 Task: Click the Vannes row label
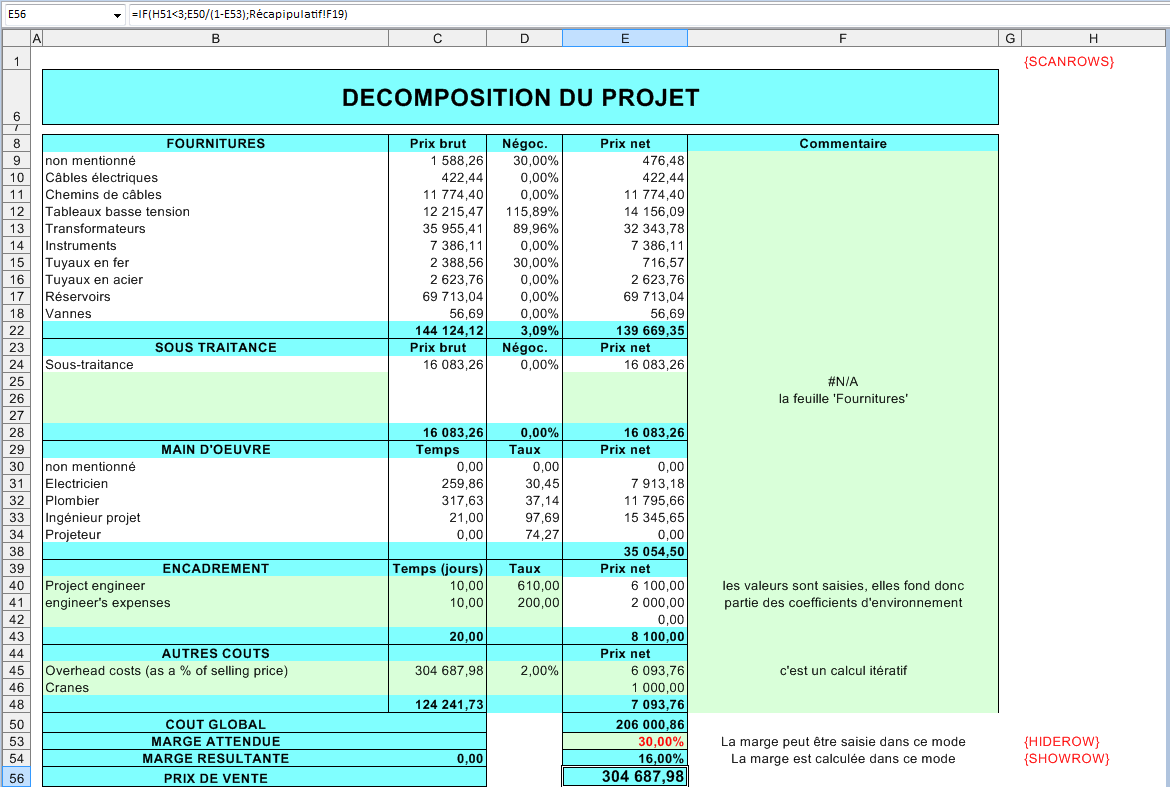point(68,314)
